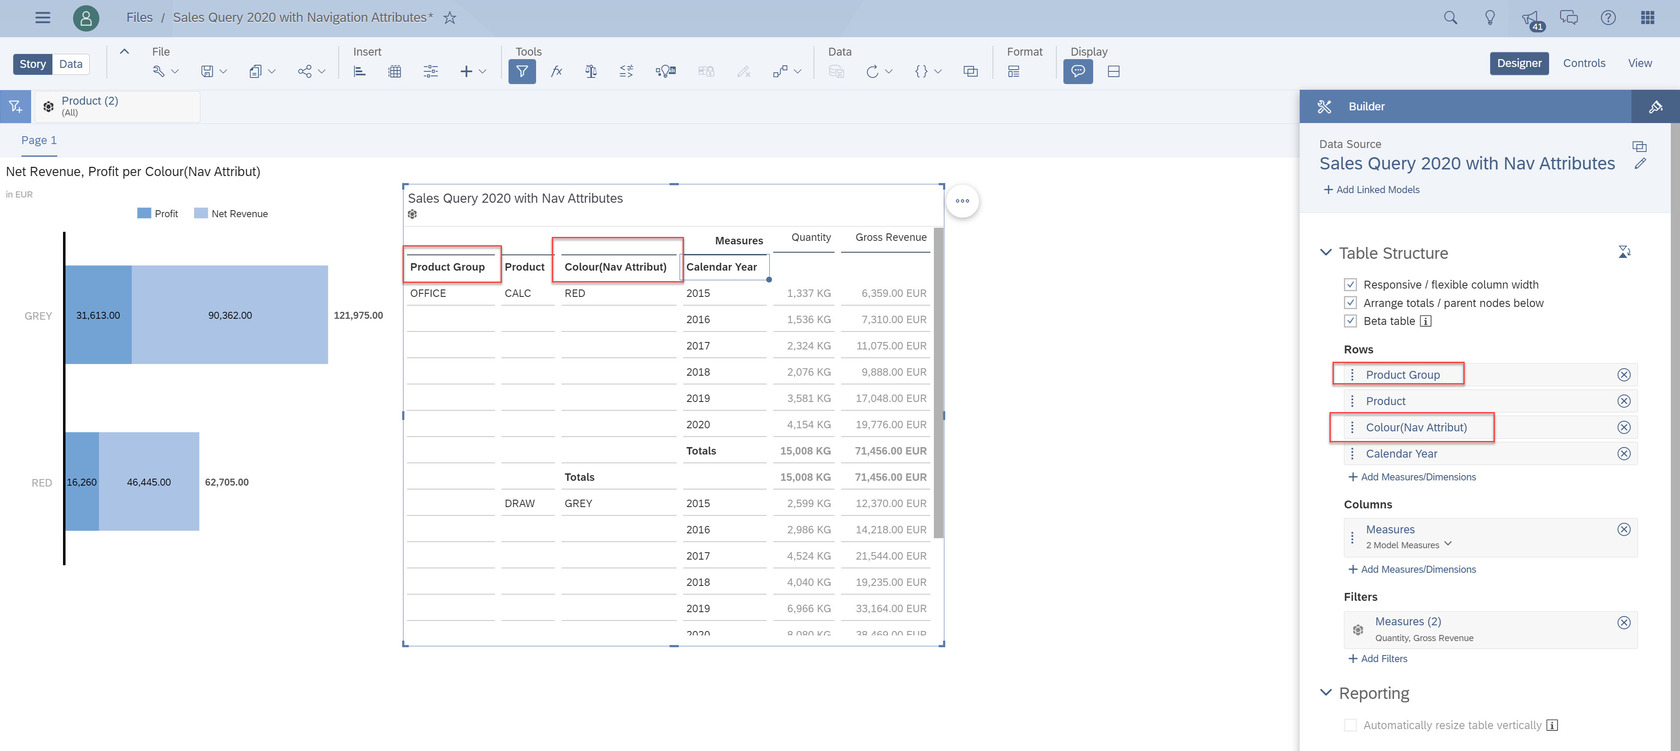
Task: Open notifications megaphone icon
Action: 1531,18
